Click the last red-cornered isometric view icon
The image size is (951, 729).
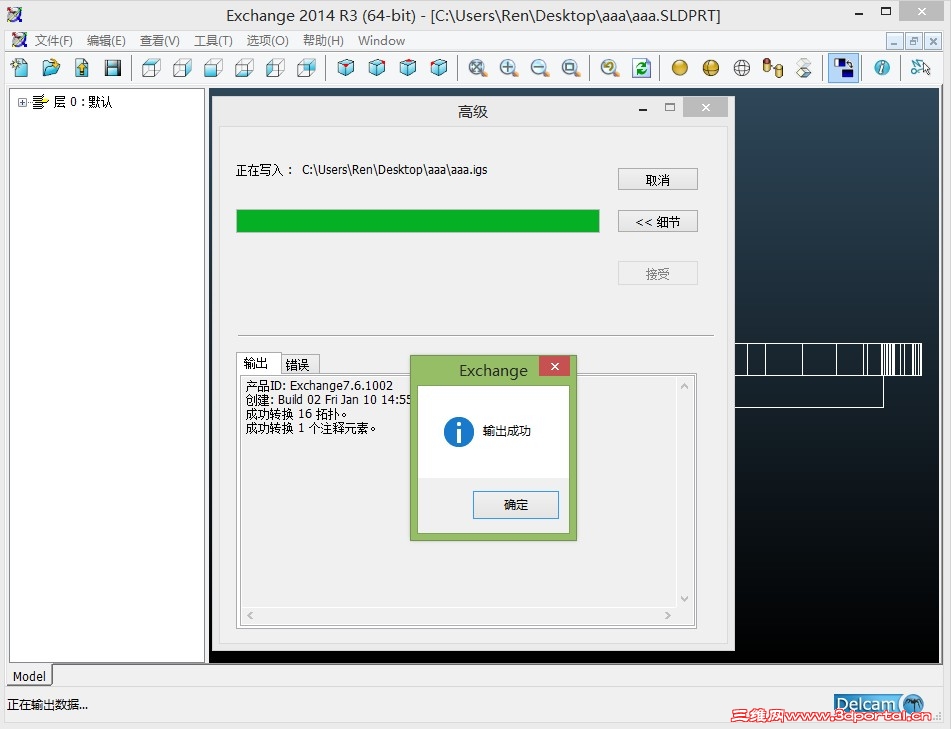click(439, 67)
